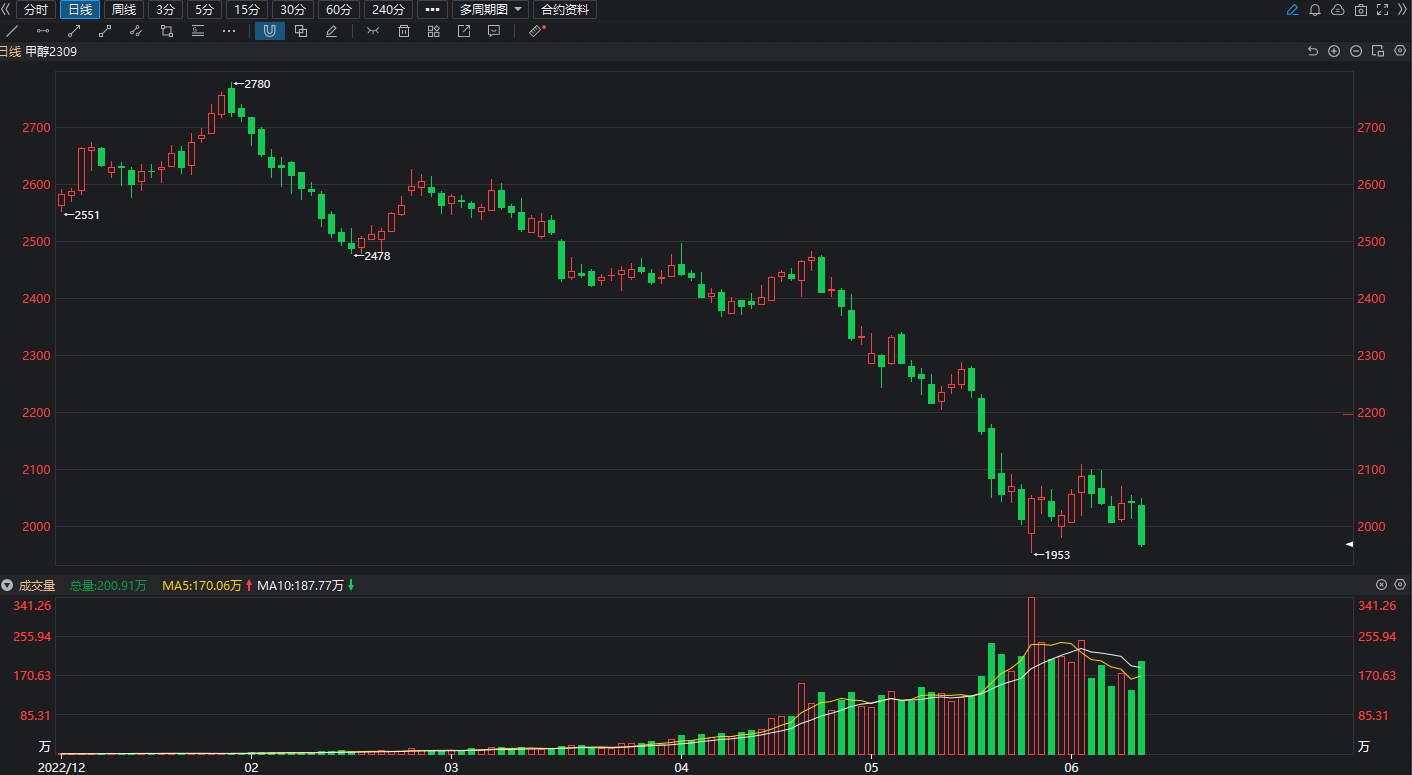This screenshot has width=1412, height=775.
Task: Click the 分时 intraday button
Action: pyautogui.click(x=35, y=10)
